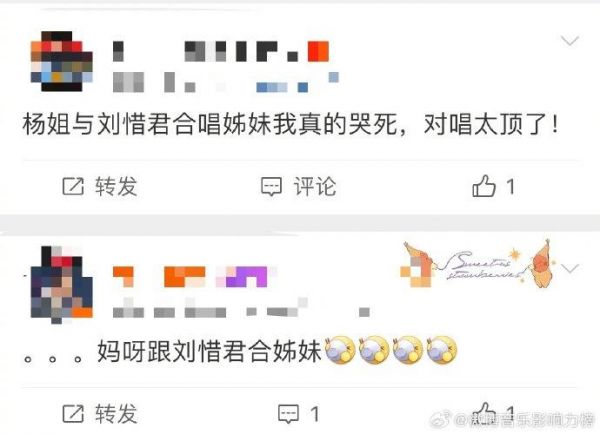Click first post text about 刘惜君合唱姊妹

coord(291,125)
